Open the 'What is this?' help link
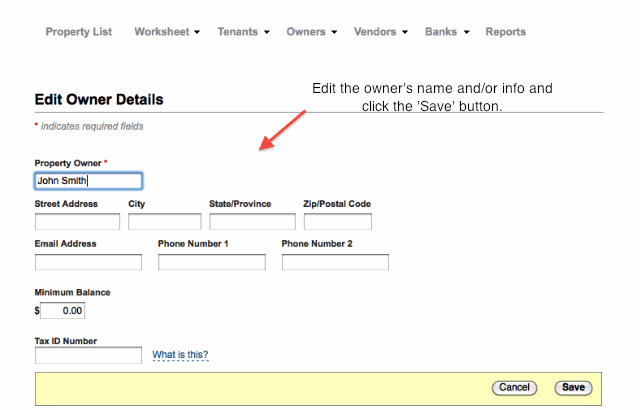The image size is (640, 410). coord(180,355)
